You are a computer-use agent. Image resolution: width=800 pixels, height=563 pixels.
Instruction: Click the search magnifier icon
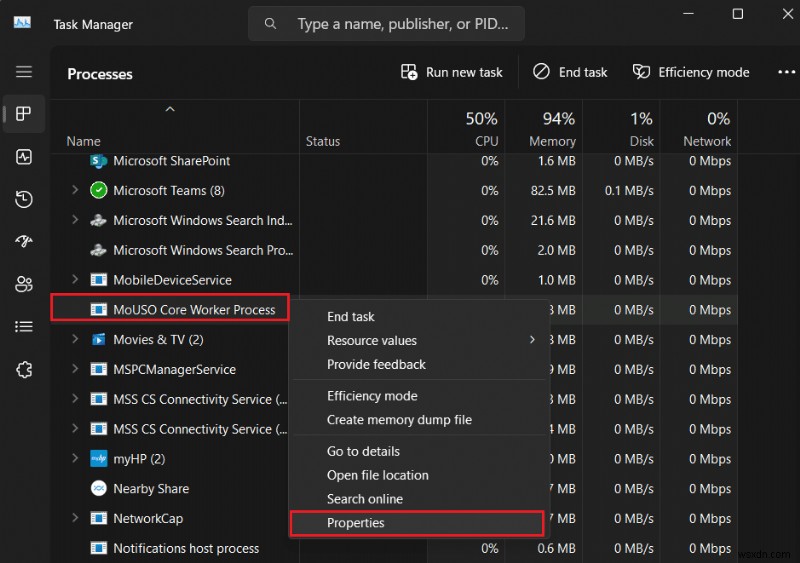click(x=270, y=23)
